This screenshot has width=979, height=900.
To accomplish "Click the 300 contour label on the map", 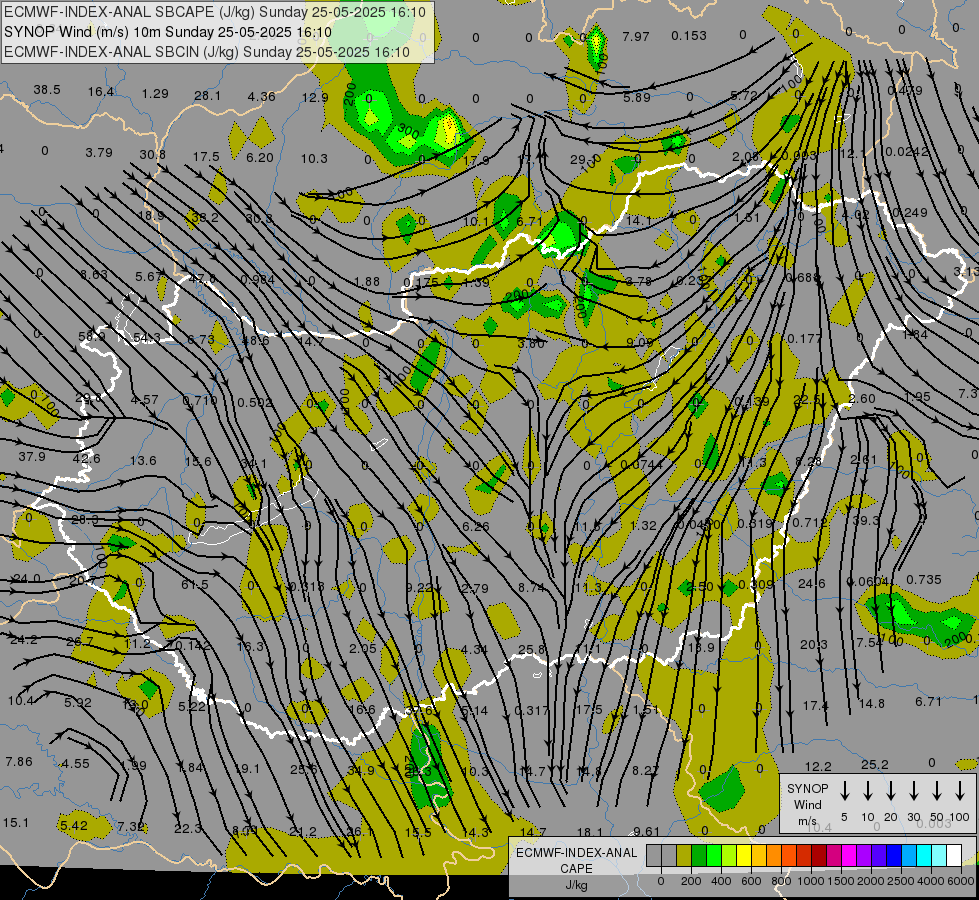I will [408, 131].
